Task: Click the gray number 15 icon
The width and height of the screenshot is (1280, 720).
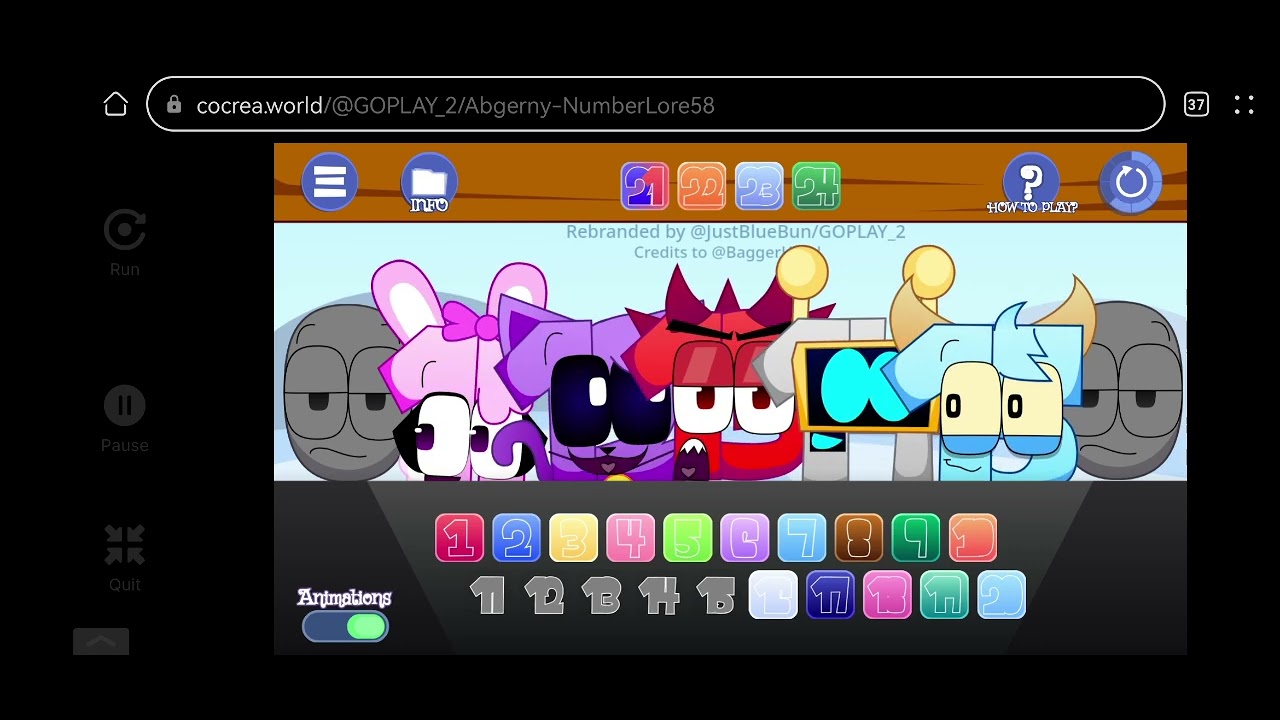Action: pos(716,596)
